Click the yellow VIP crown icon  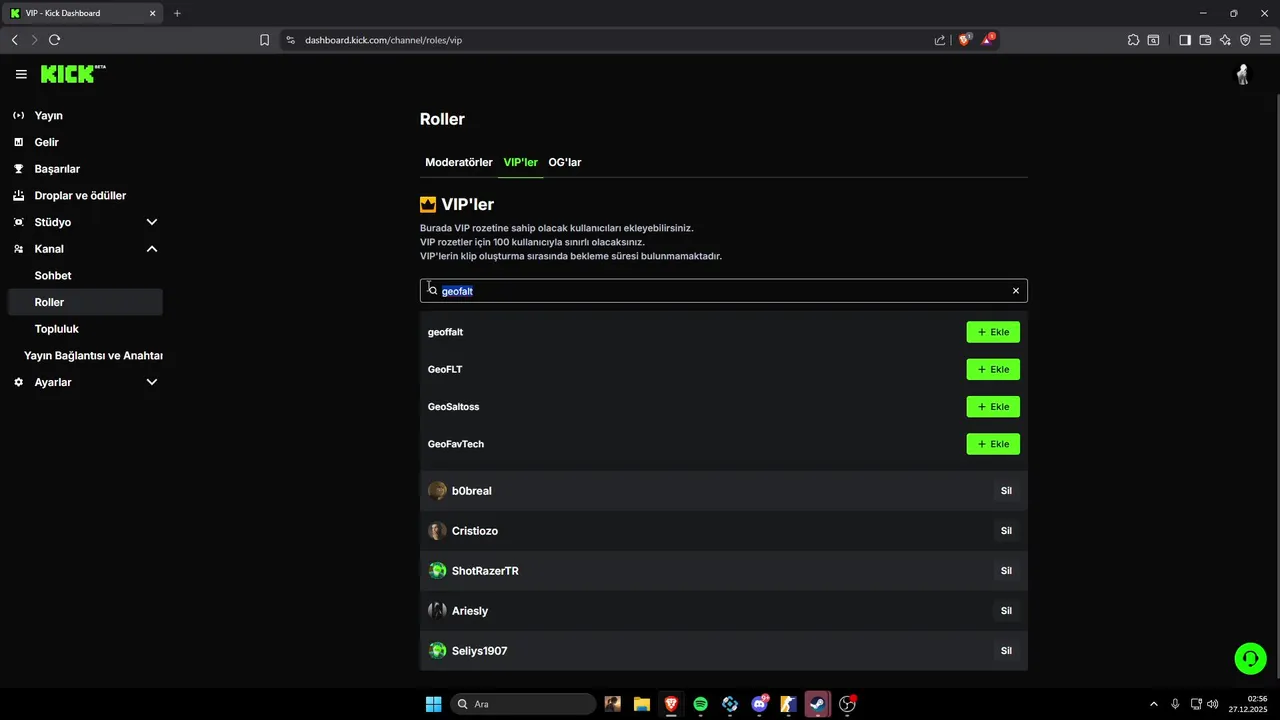click(428, 204)
